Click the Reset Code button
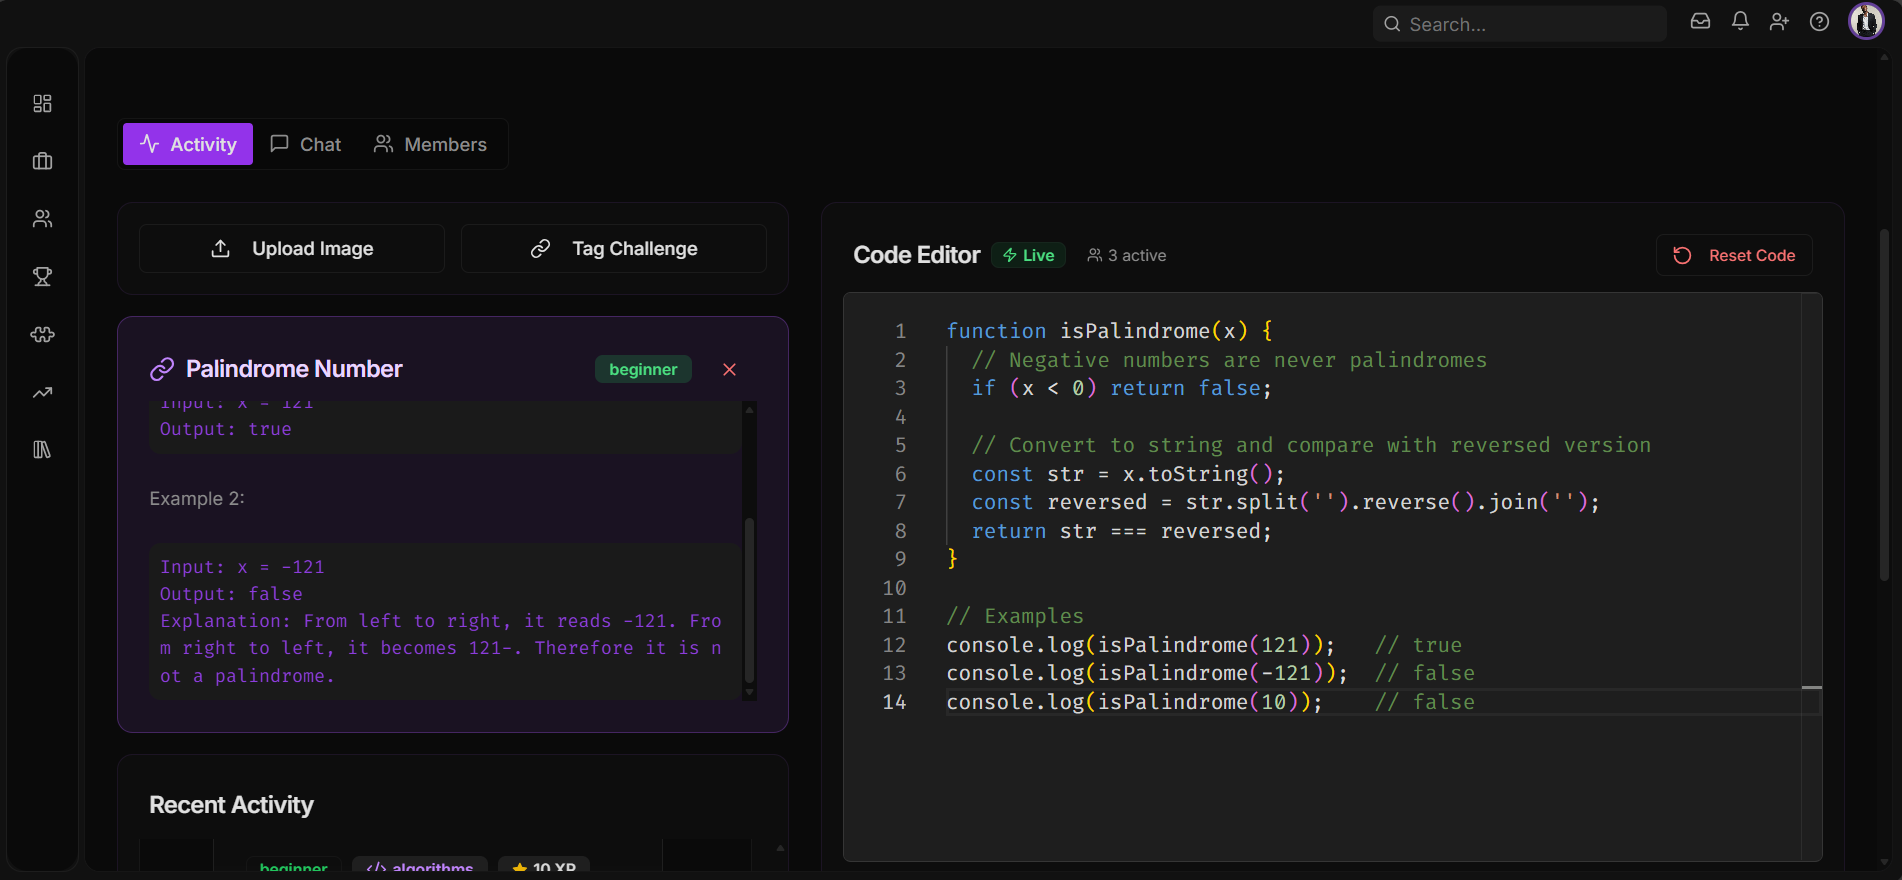The image size is (1902, 880). [x=1734, y=256]
